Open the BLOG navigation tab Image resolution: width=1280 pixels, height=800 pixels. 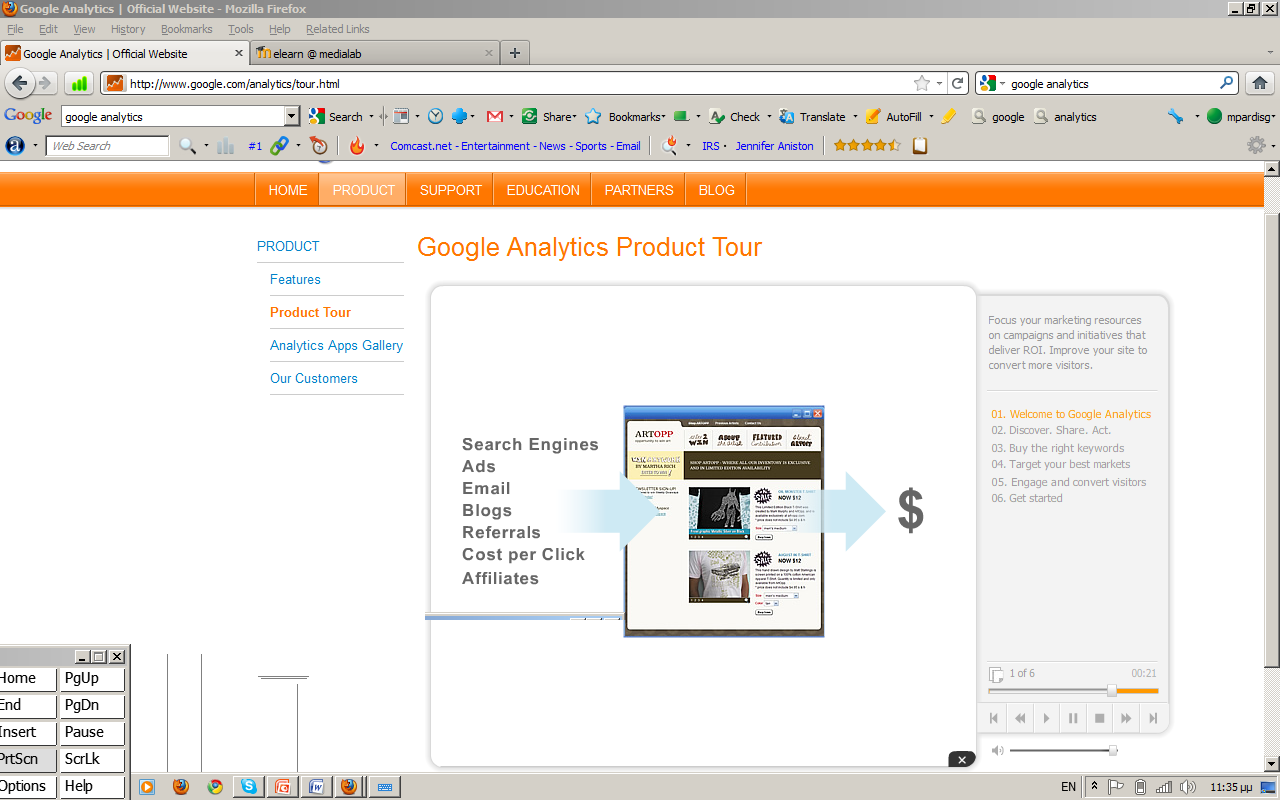click(716, 190)
